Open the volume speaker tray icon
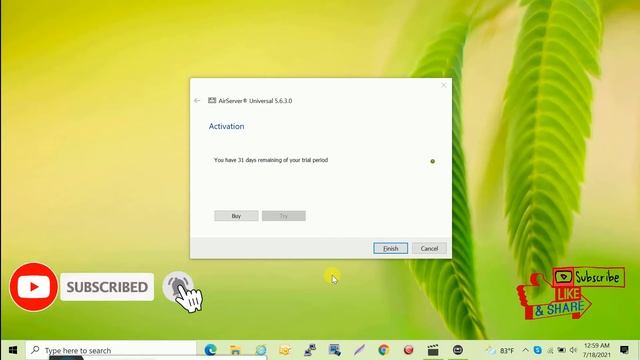640x360 pixels. pos(573,350)
